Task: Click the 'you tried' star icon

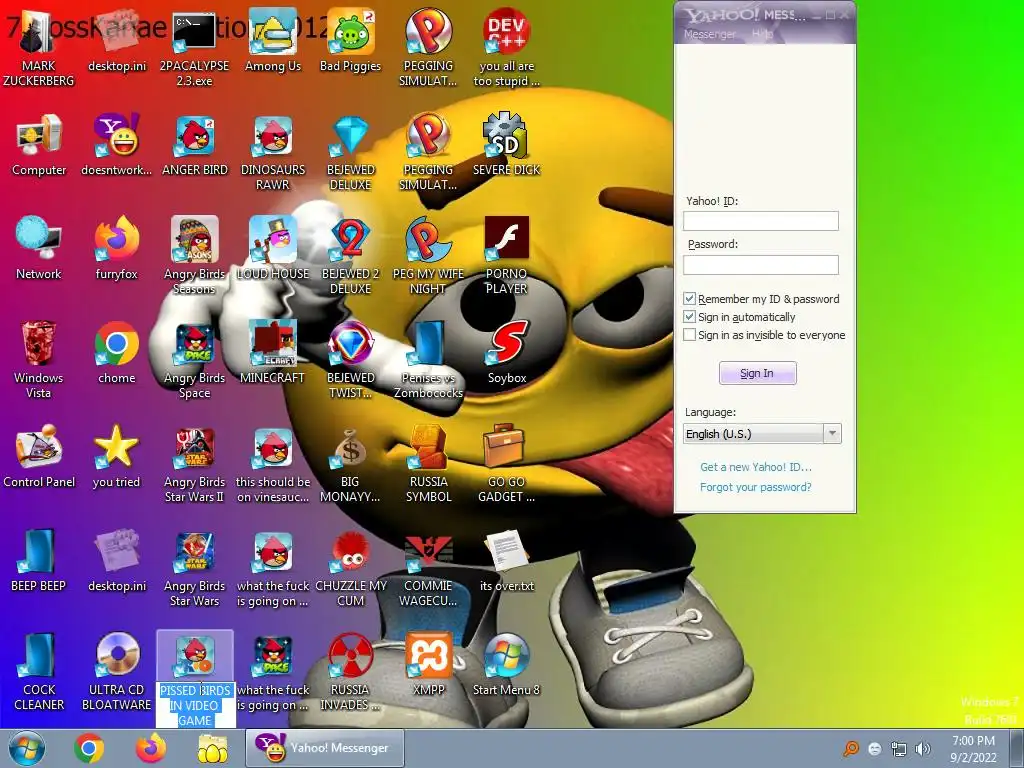Action: pos(116,456)
